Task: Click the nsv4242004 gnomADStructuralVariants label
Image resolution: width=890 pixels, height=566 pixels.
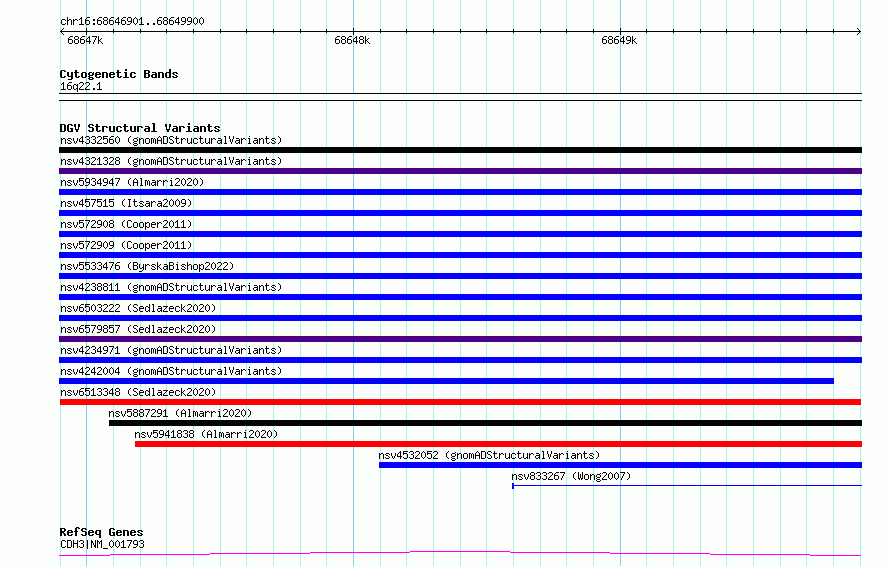Action: pos(171,371)
